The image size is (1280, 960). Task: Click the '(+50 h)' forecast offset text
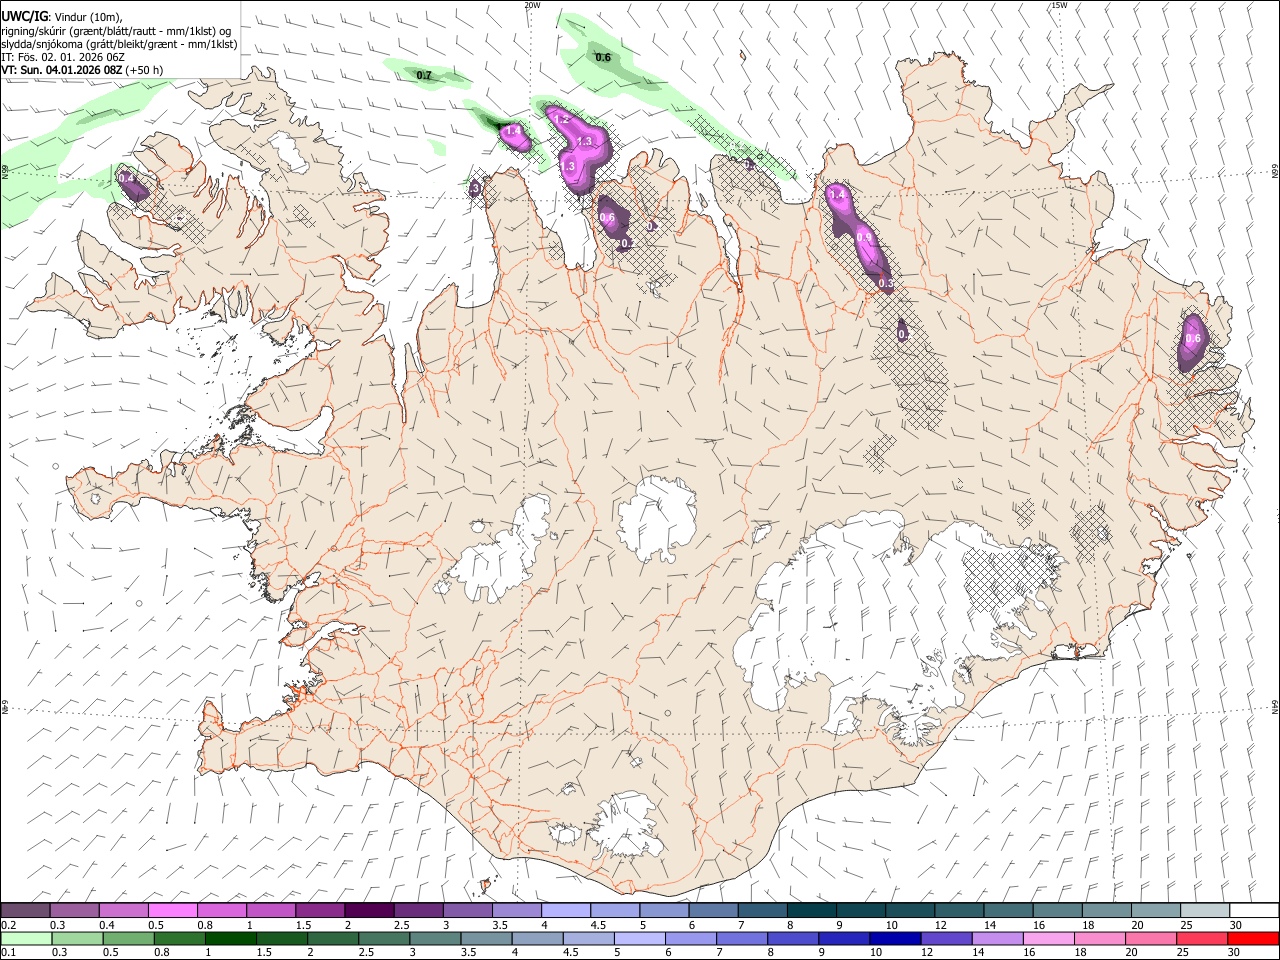pyautogui.click(x=145, y=70)
